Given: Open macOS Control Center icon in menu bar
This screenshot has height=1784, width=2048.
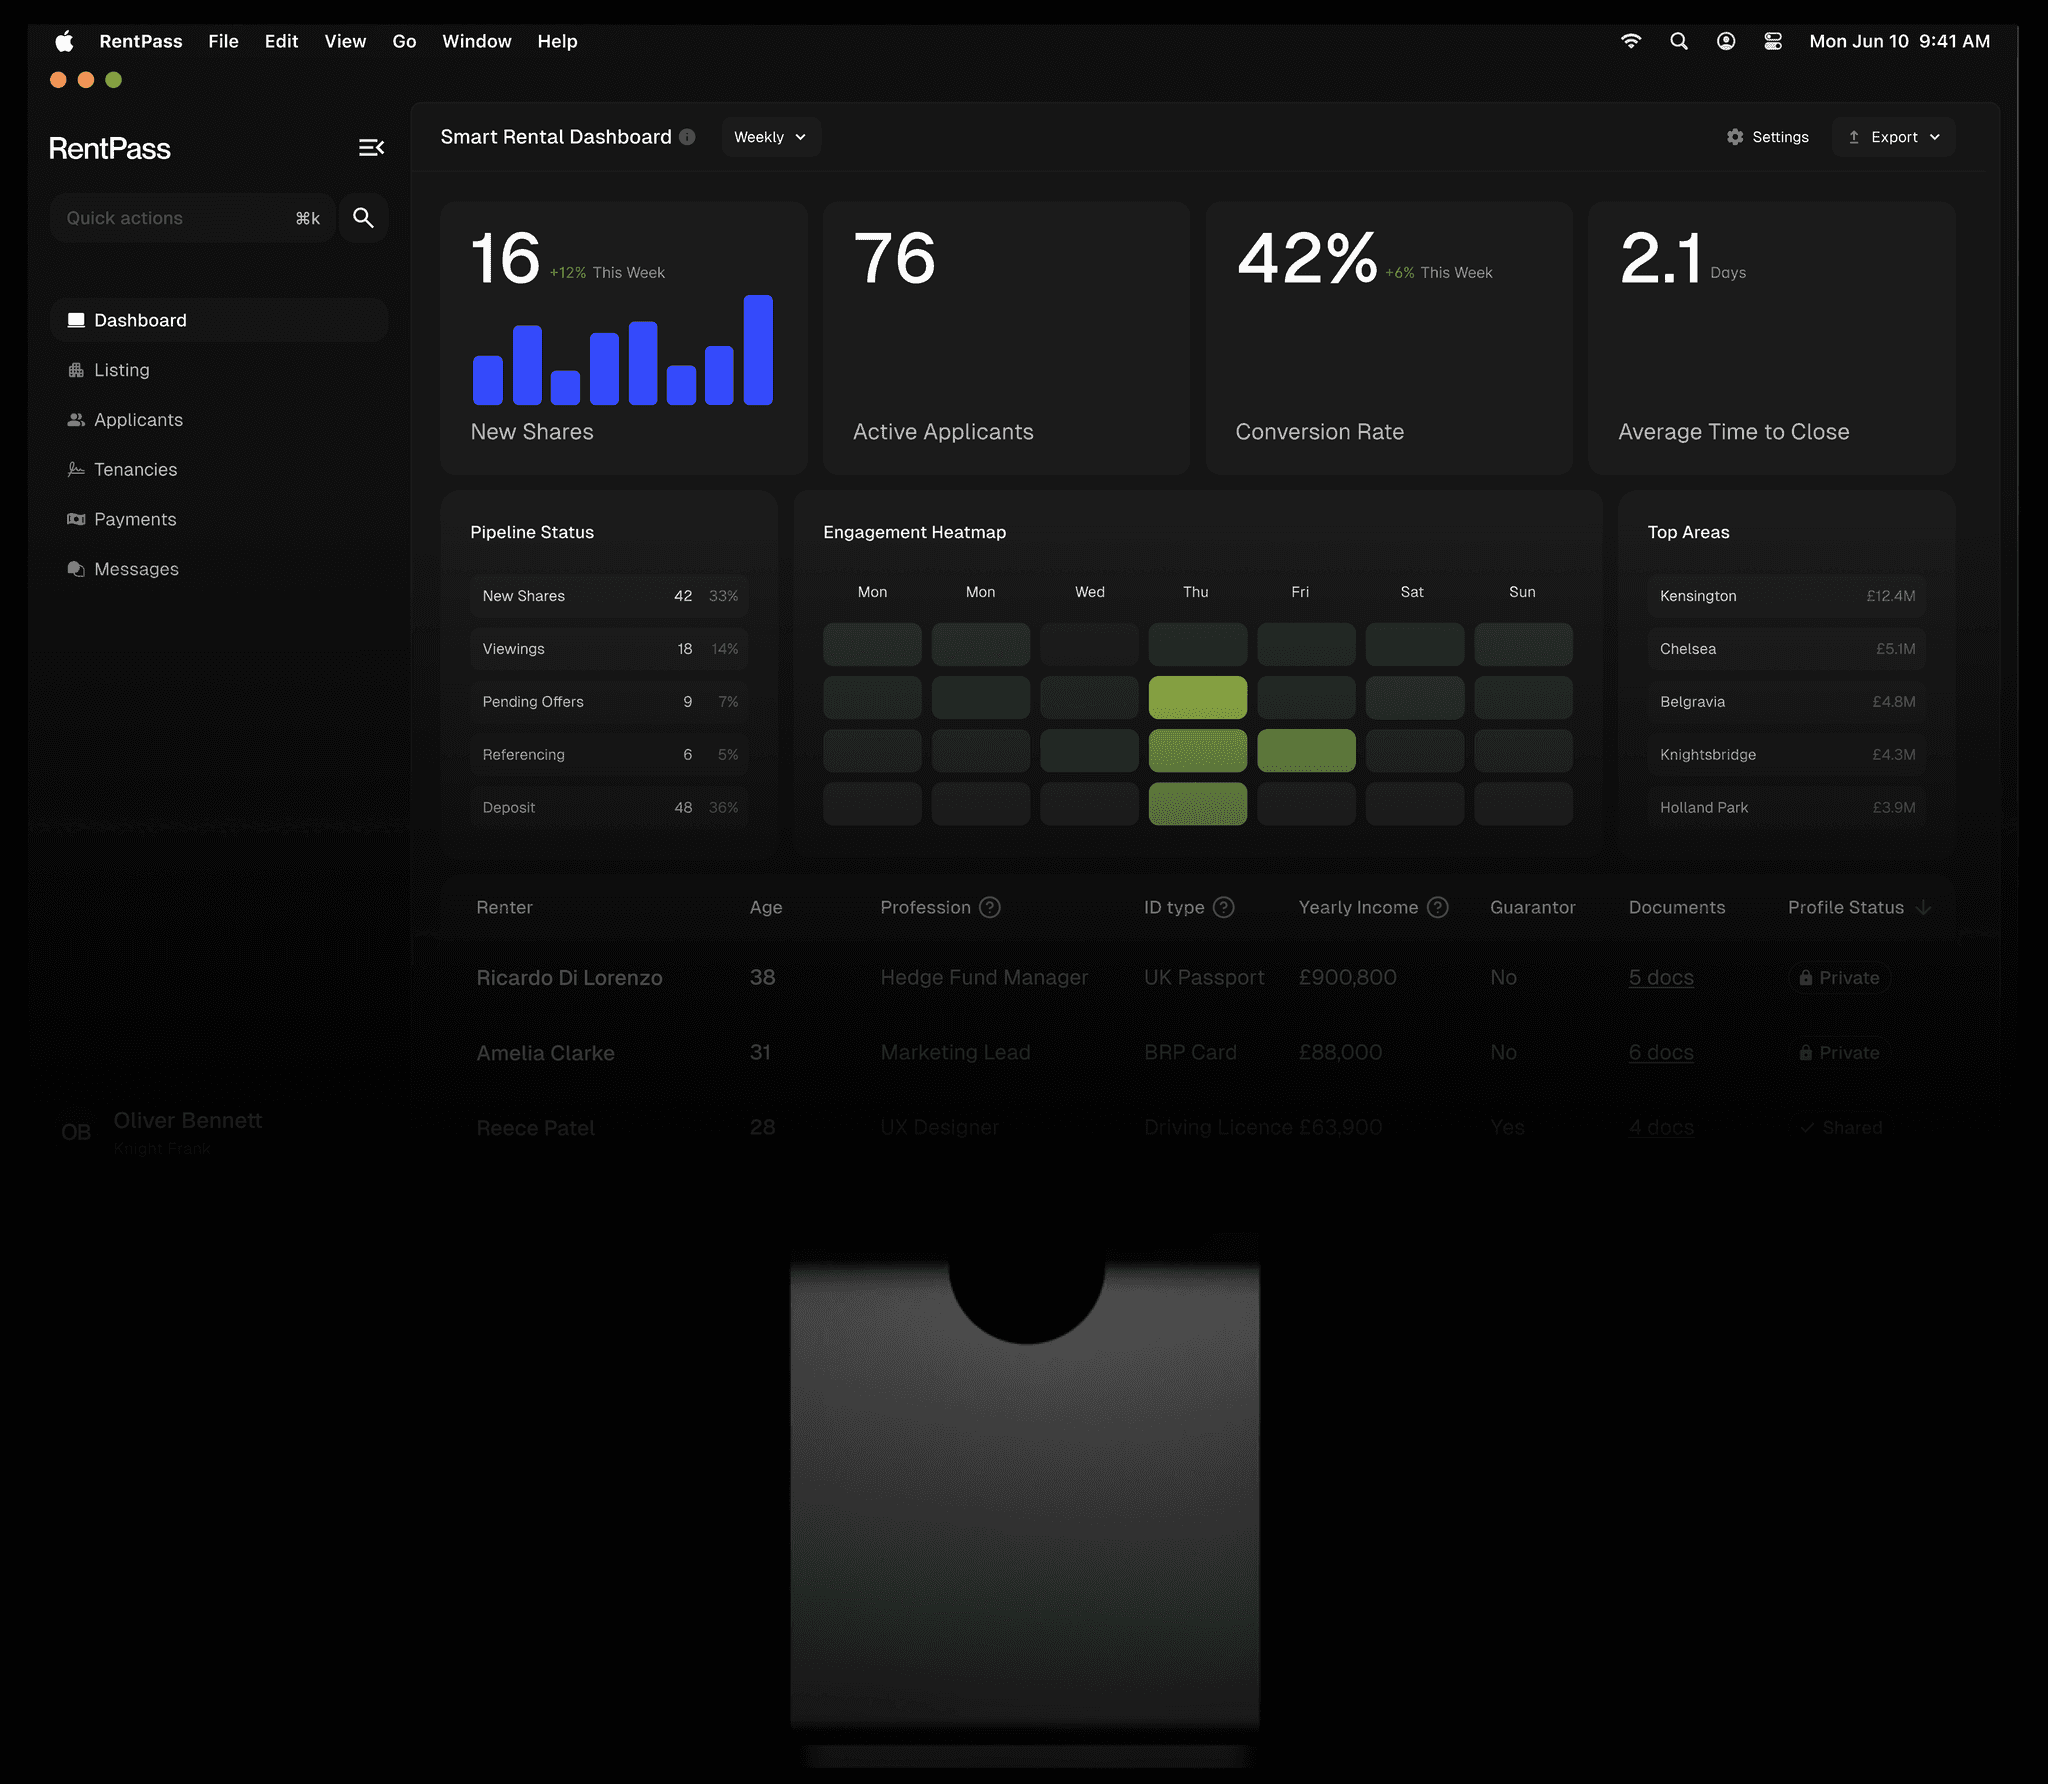Looking at the screenshot, I should (1772, 41).
